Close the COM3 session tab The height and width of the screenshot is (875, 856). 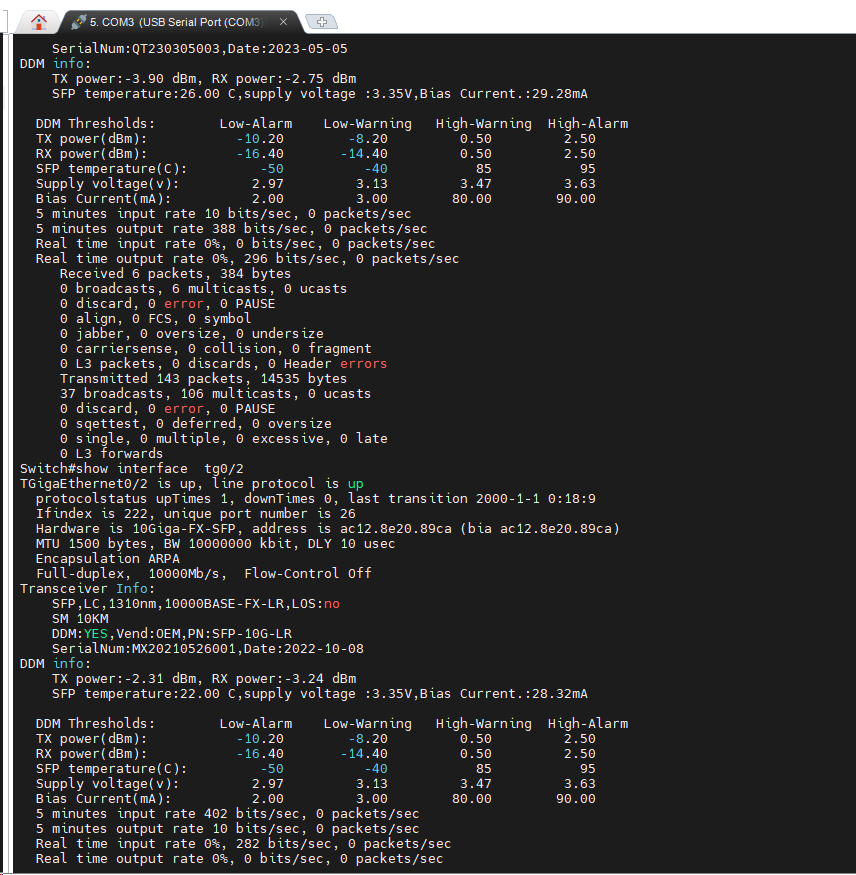click(283, 22)
